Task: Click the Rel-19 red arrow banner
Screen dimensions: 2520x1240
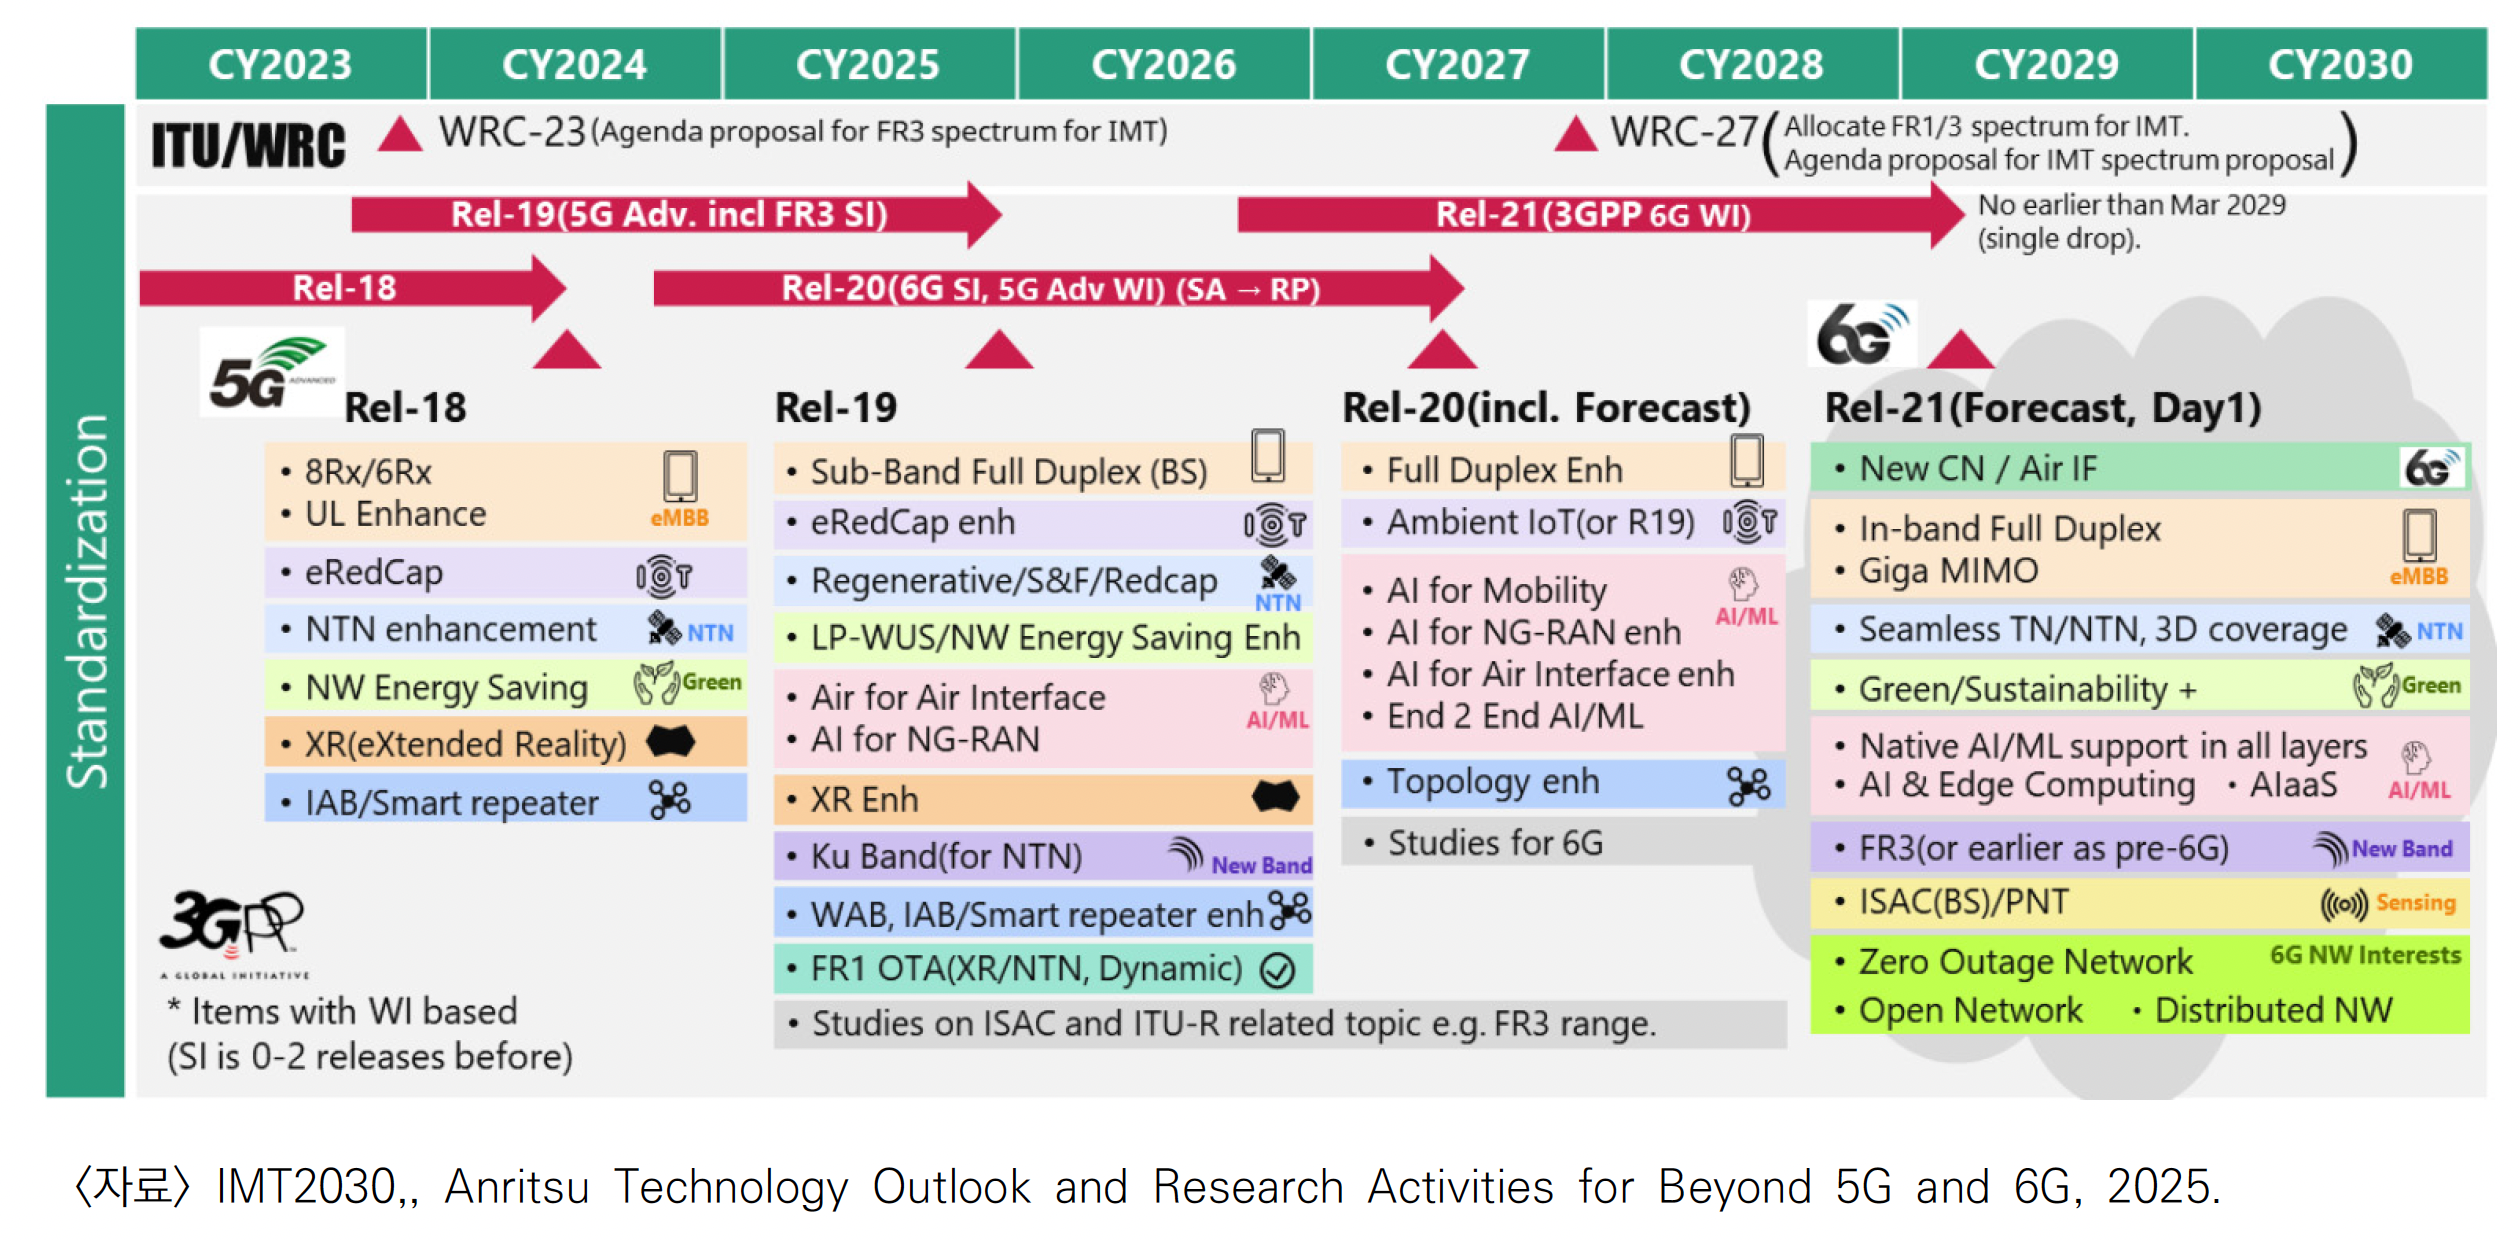Action: (669, 215)
